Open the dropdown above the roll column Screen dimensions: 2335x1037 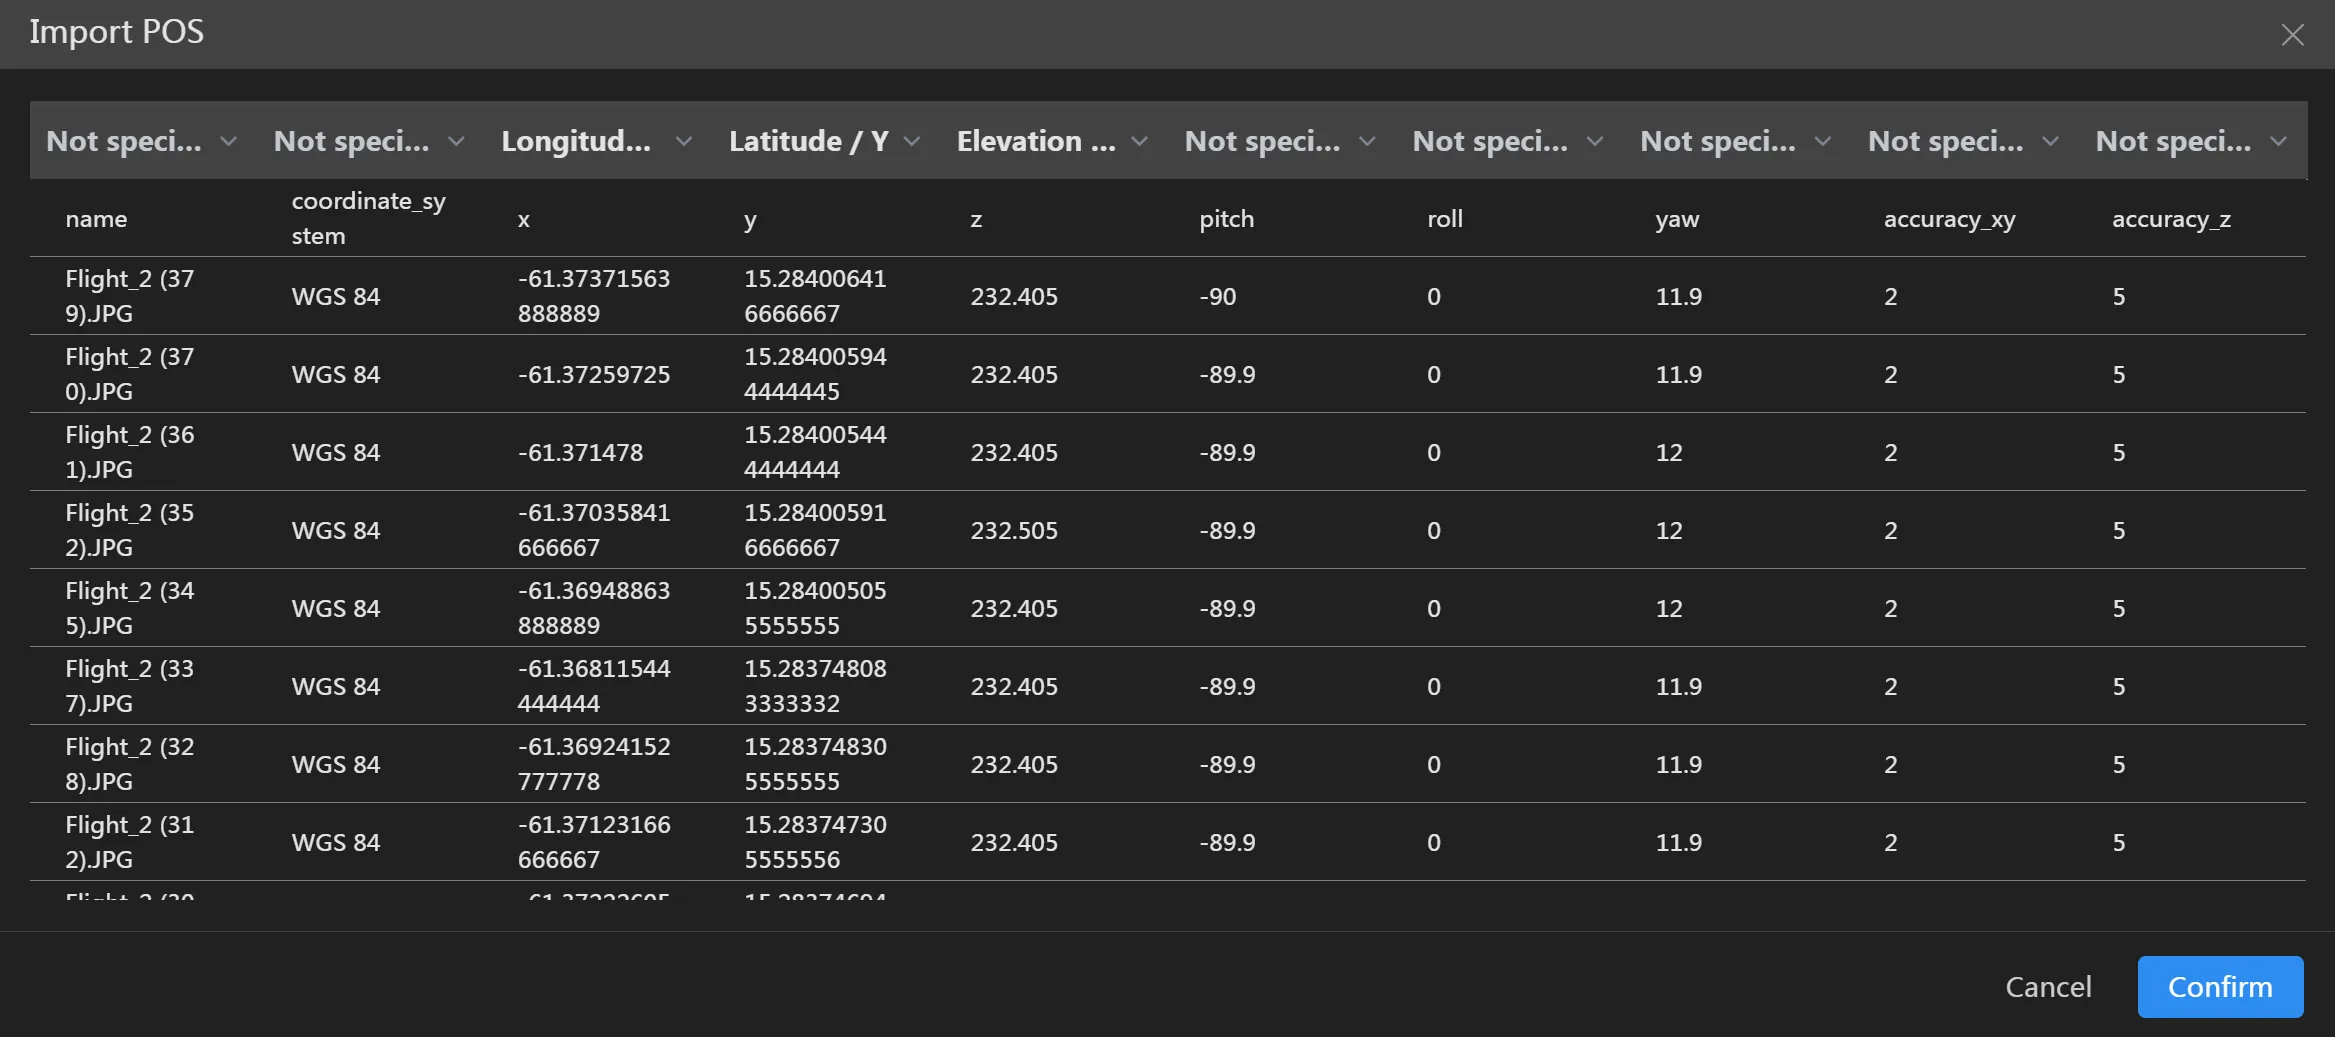click(1508, 141)
